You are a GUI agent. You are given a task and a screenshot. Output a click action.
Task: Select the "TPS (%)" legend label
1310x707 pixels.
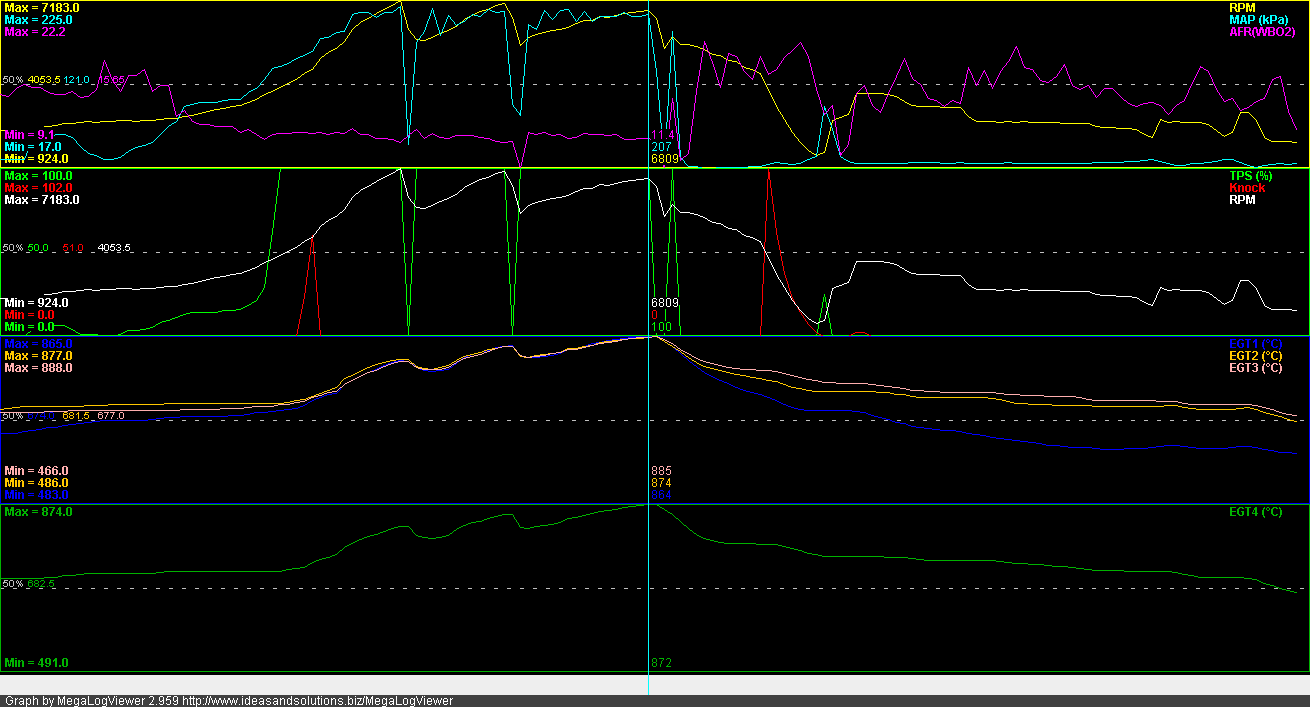tap(1249, 176)
